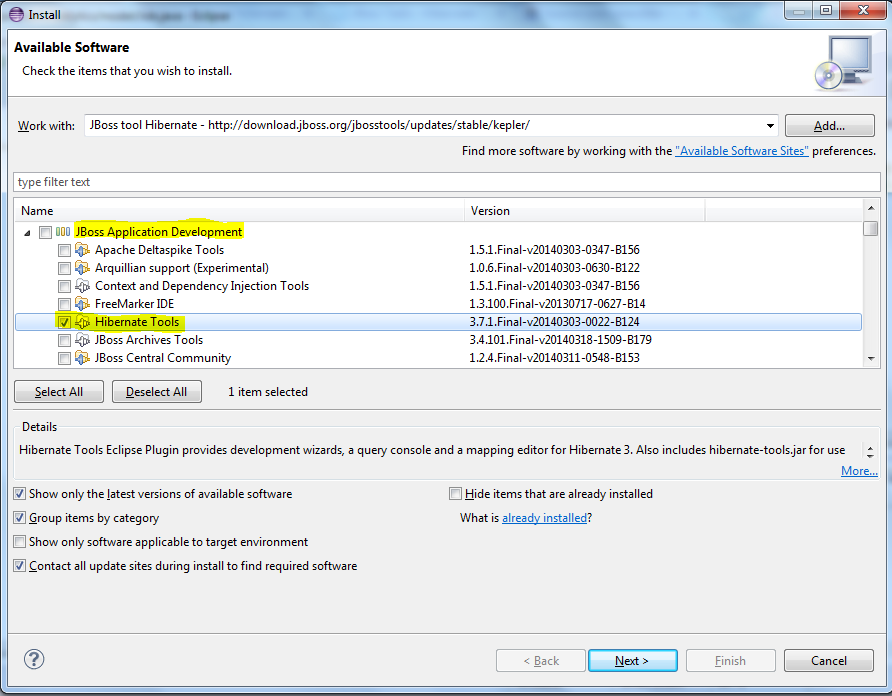Click the More details link
892x696 pixels.
858,470
